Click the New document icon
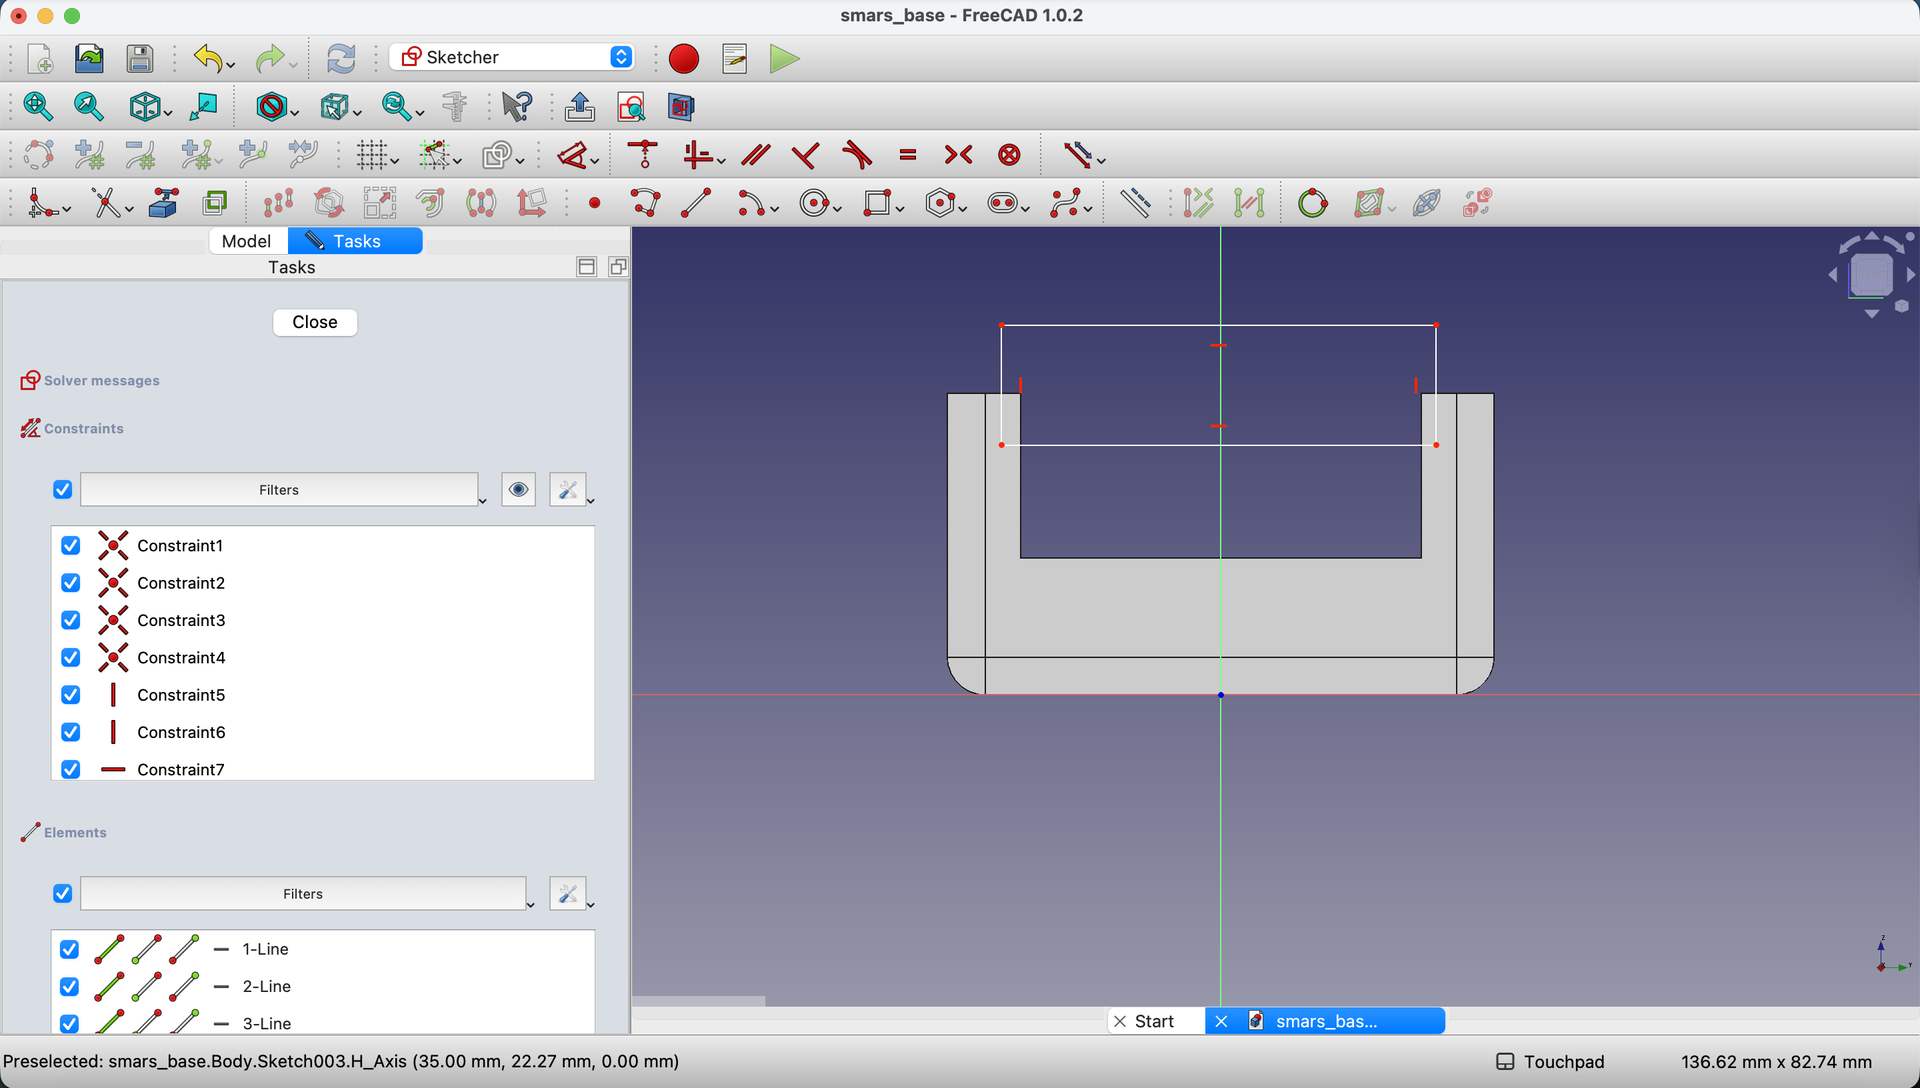The image size is (1920, 1088). click(x=40, y=59)
